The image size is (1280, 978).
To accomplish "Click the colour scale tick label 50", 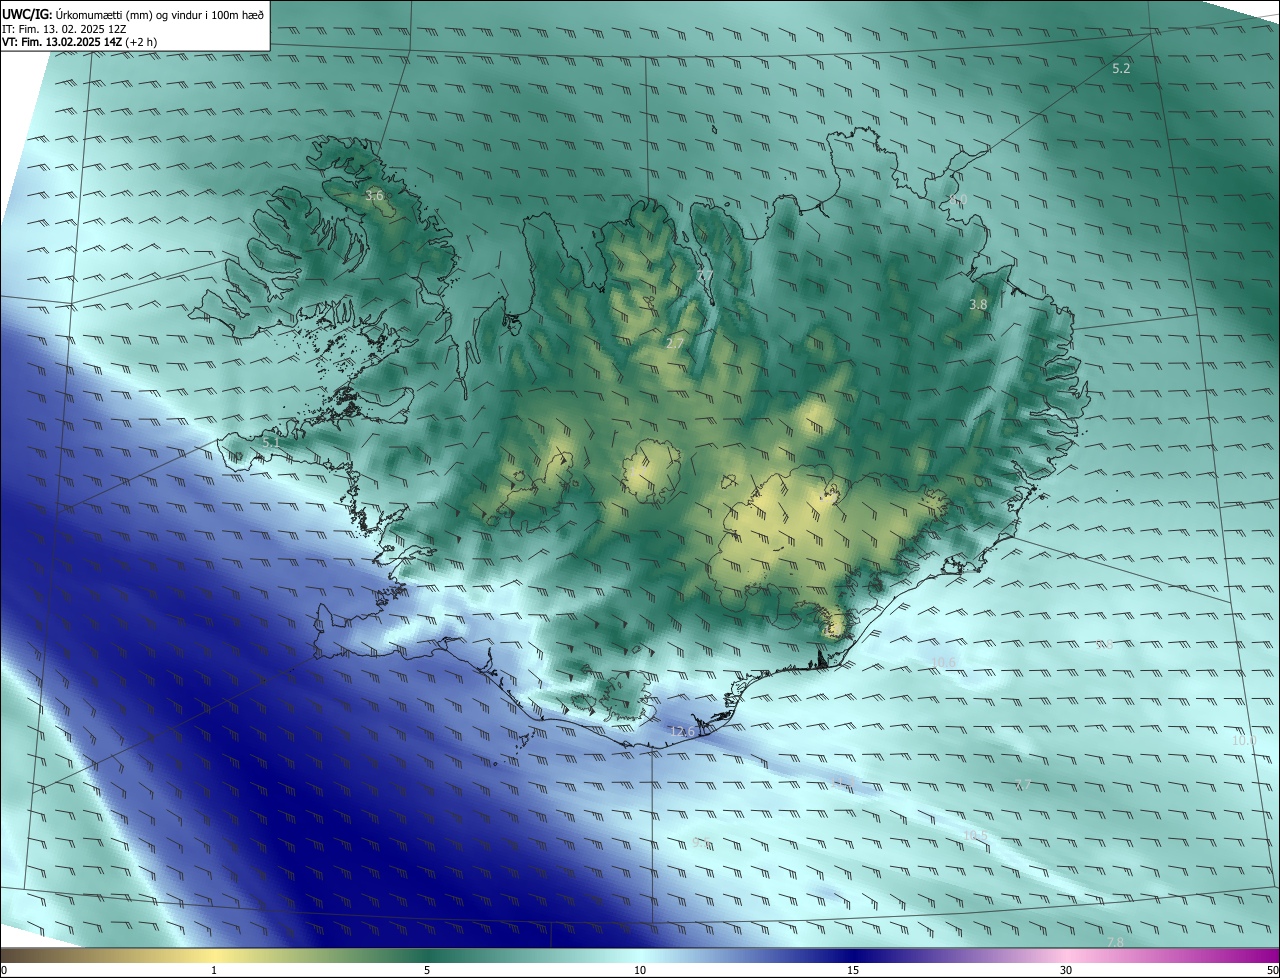I will coord(1272,970).
